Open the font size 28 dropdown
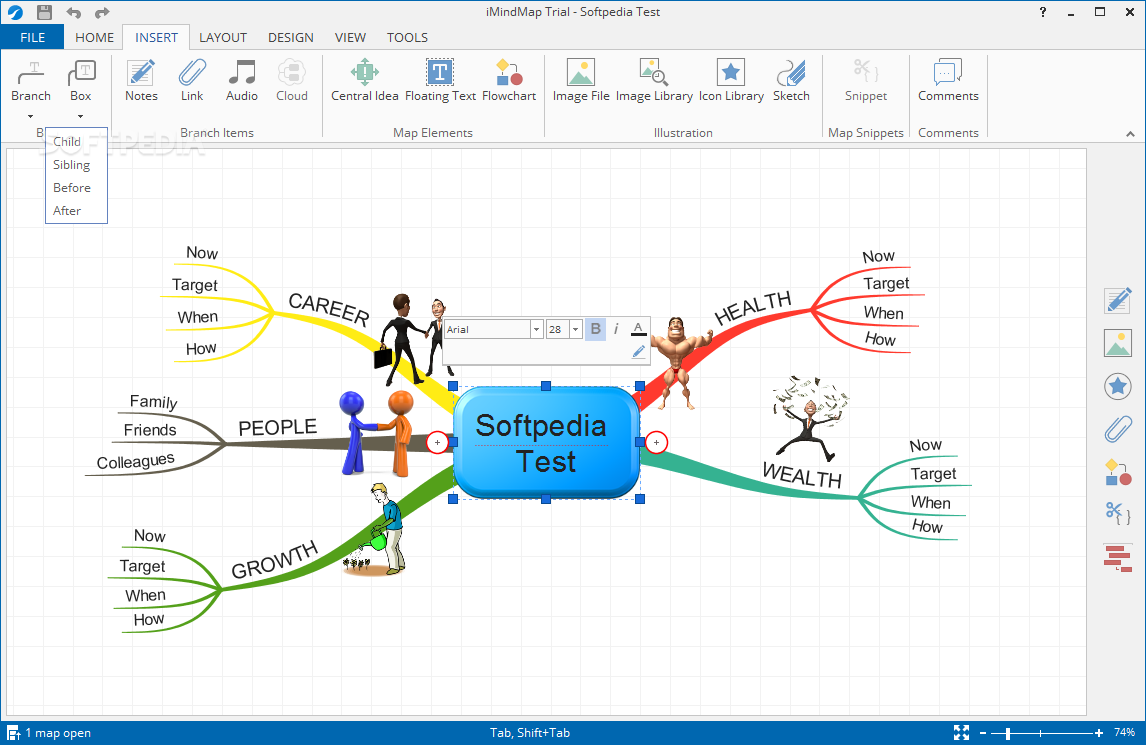Screen dimensions: 1146x745 coord(575,329)
